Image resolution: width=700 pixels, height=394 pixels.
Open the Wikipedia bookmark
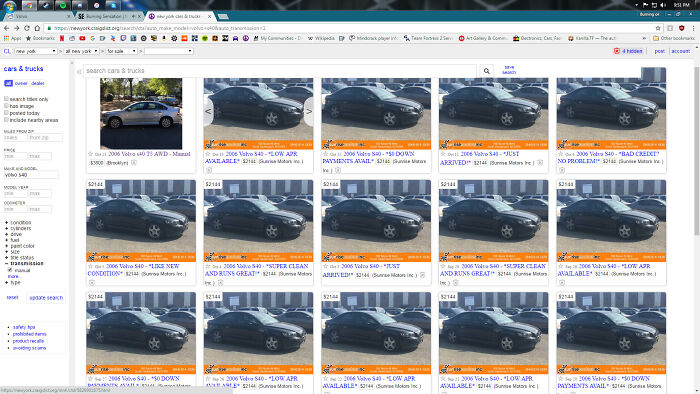(x=321, y=38)
